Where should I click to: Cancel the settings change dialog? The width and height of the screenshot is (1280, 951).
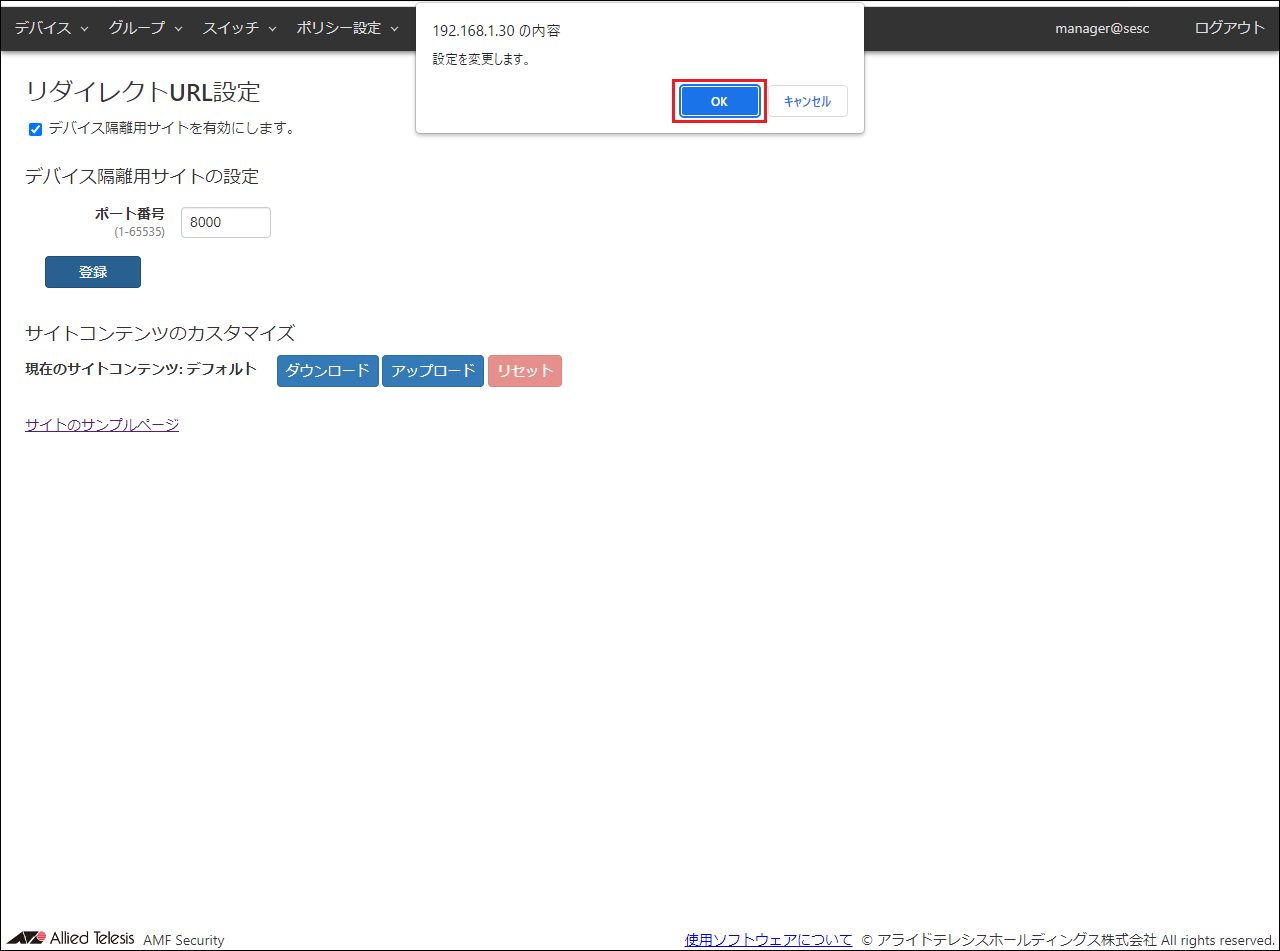pyautogui.click(x=807, y=101)
